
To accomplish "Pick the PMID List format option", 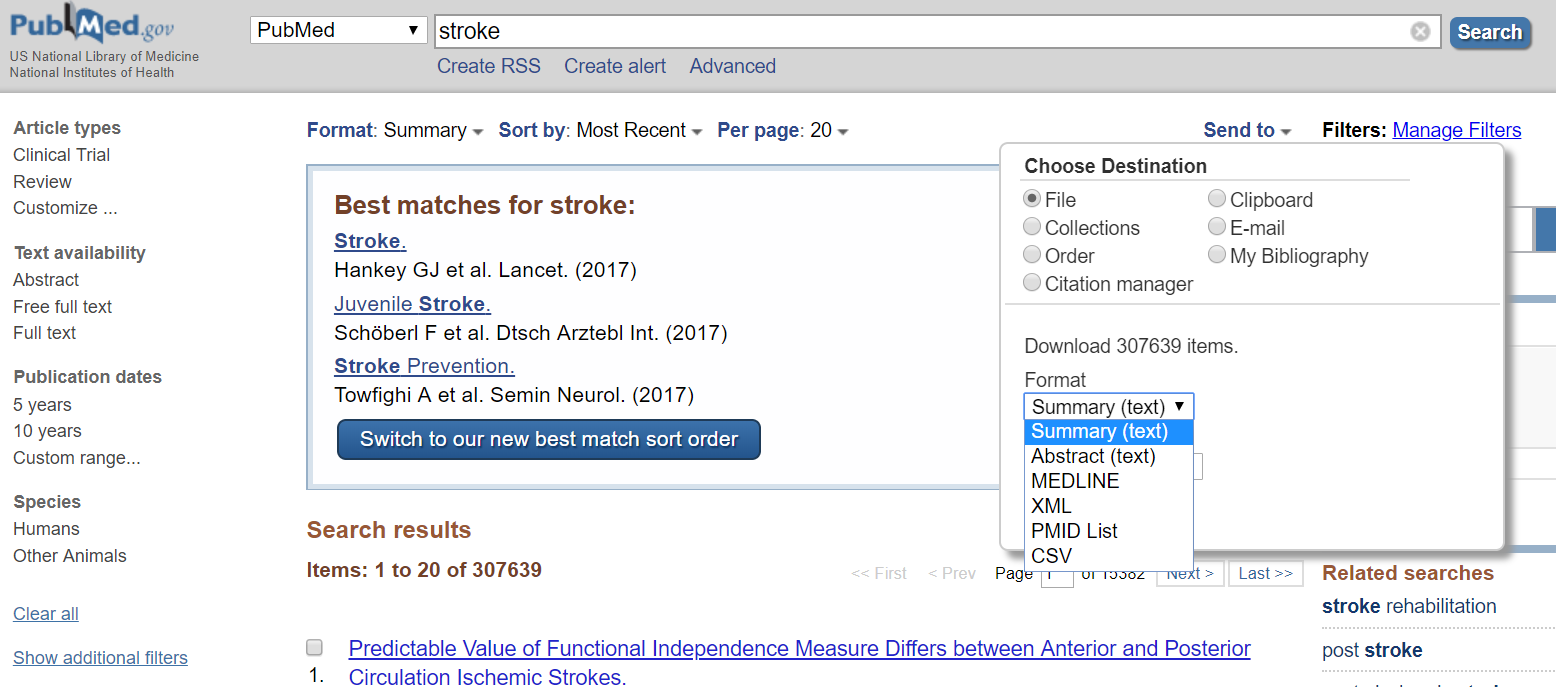I will pos(1074,531).
